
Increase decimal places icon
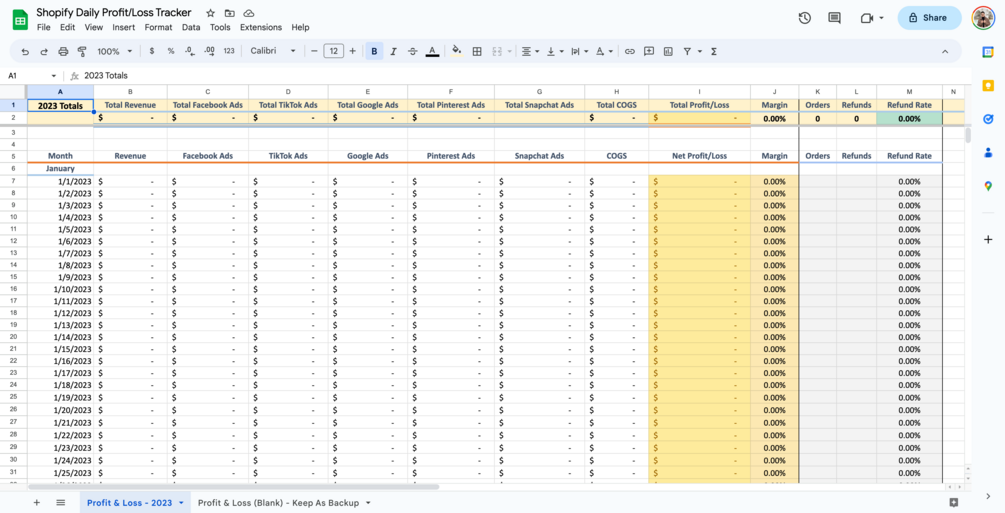pos(209,51)
